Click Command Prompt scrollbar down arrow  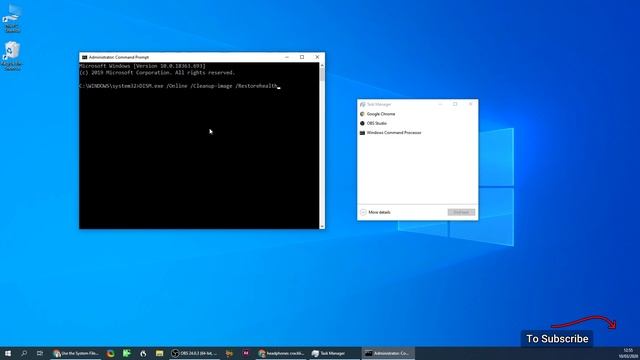[322, 226]
